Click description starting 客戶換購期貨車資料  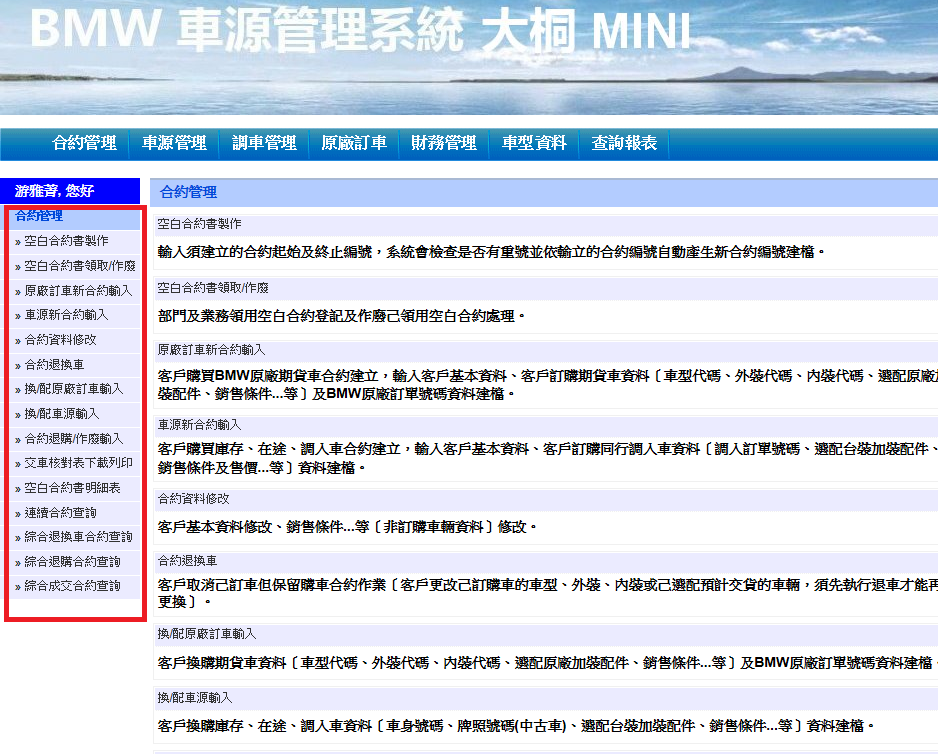pyautogui.click(x=547, y=662)
